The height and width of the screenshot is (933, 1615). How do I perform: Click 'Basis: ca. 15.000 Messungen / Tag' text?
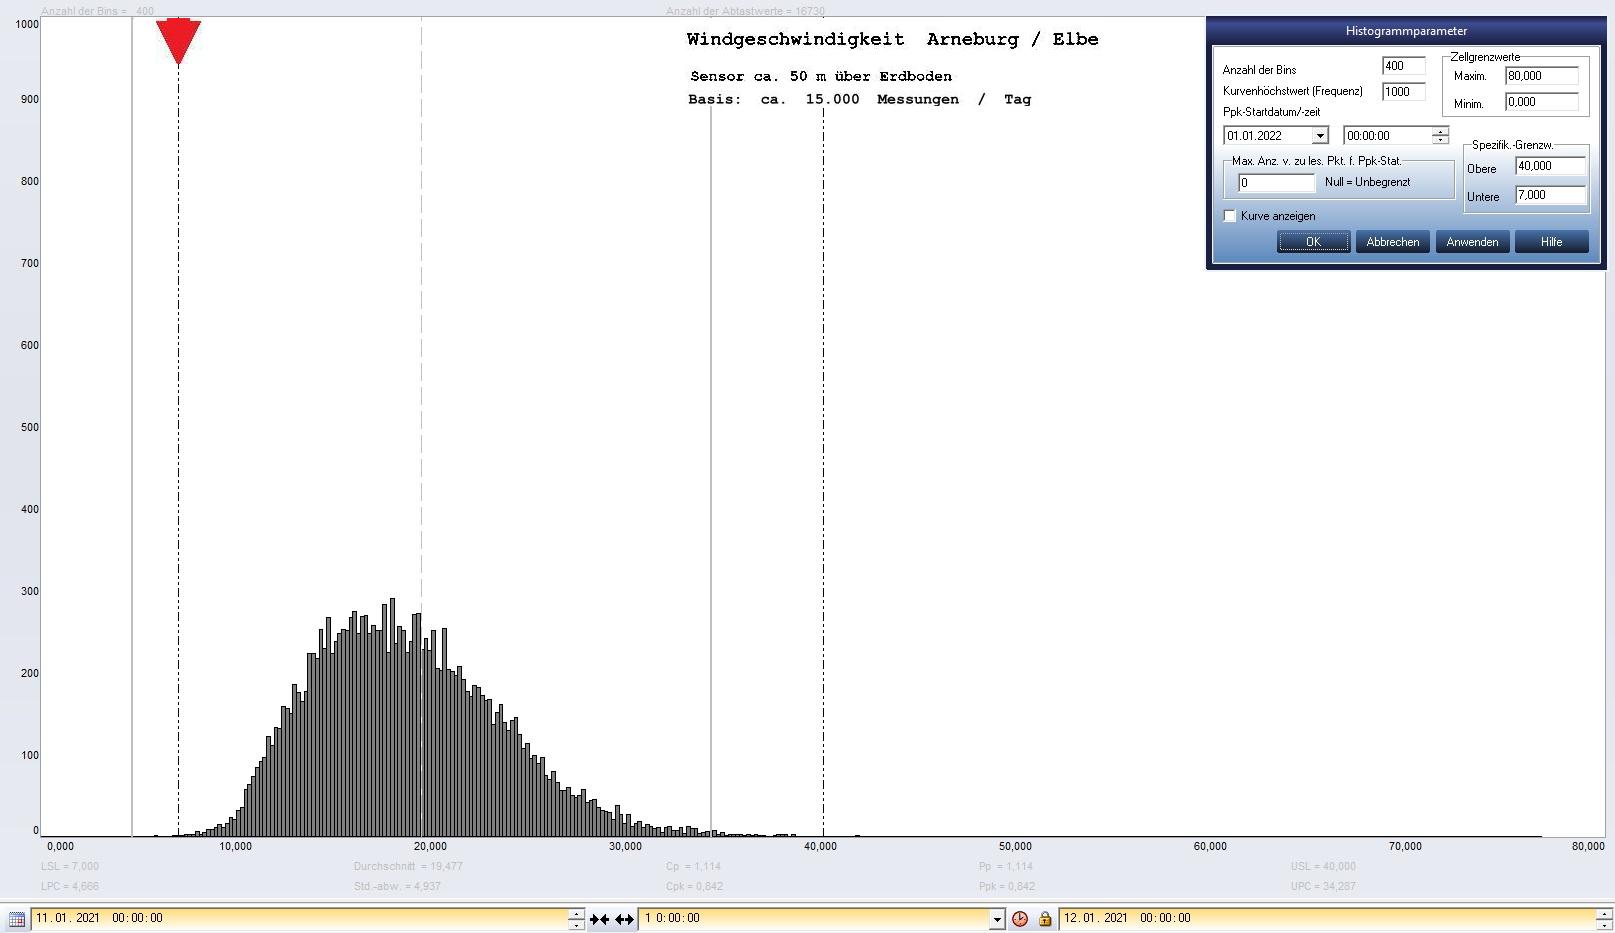coord(859,100)
